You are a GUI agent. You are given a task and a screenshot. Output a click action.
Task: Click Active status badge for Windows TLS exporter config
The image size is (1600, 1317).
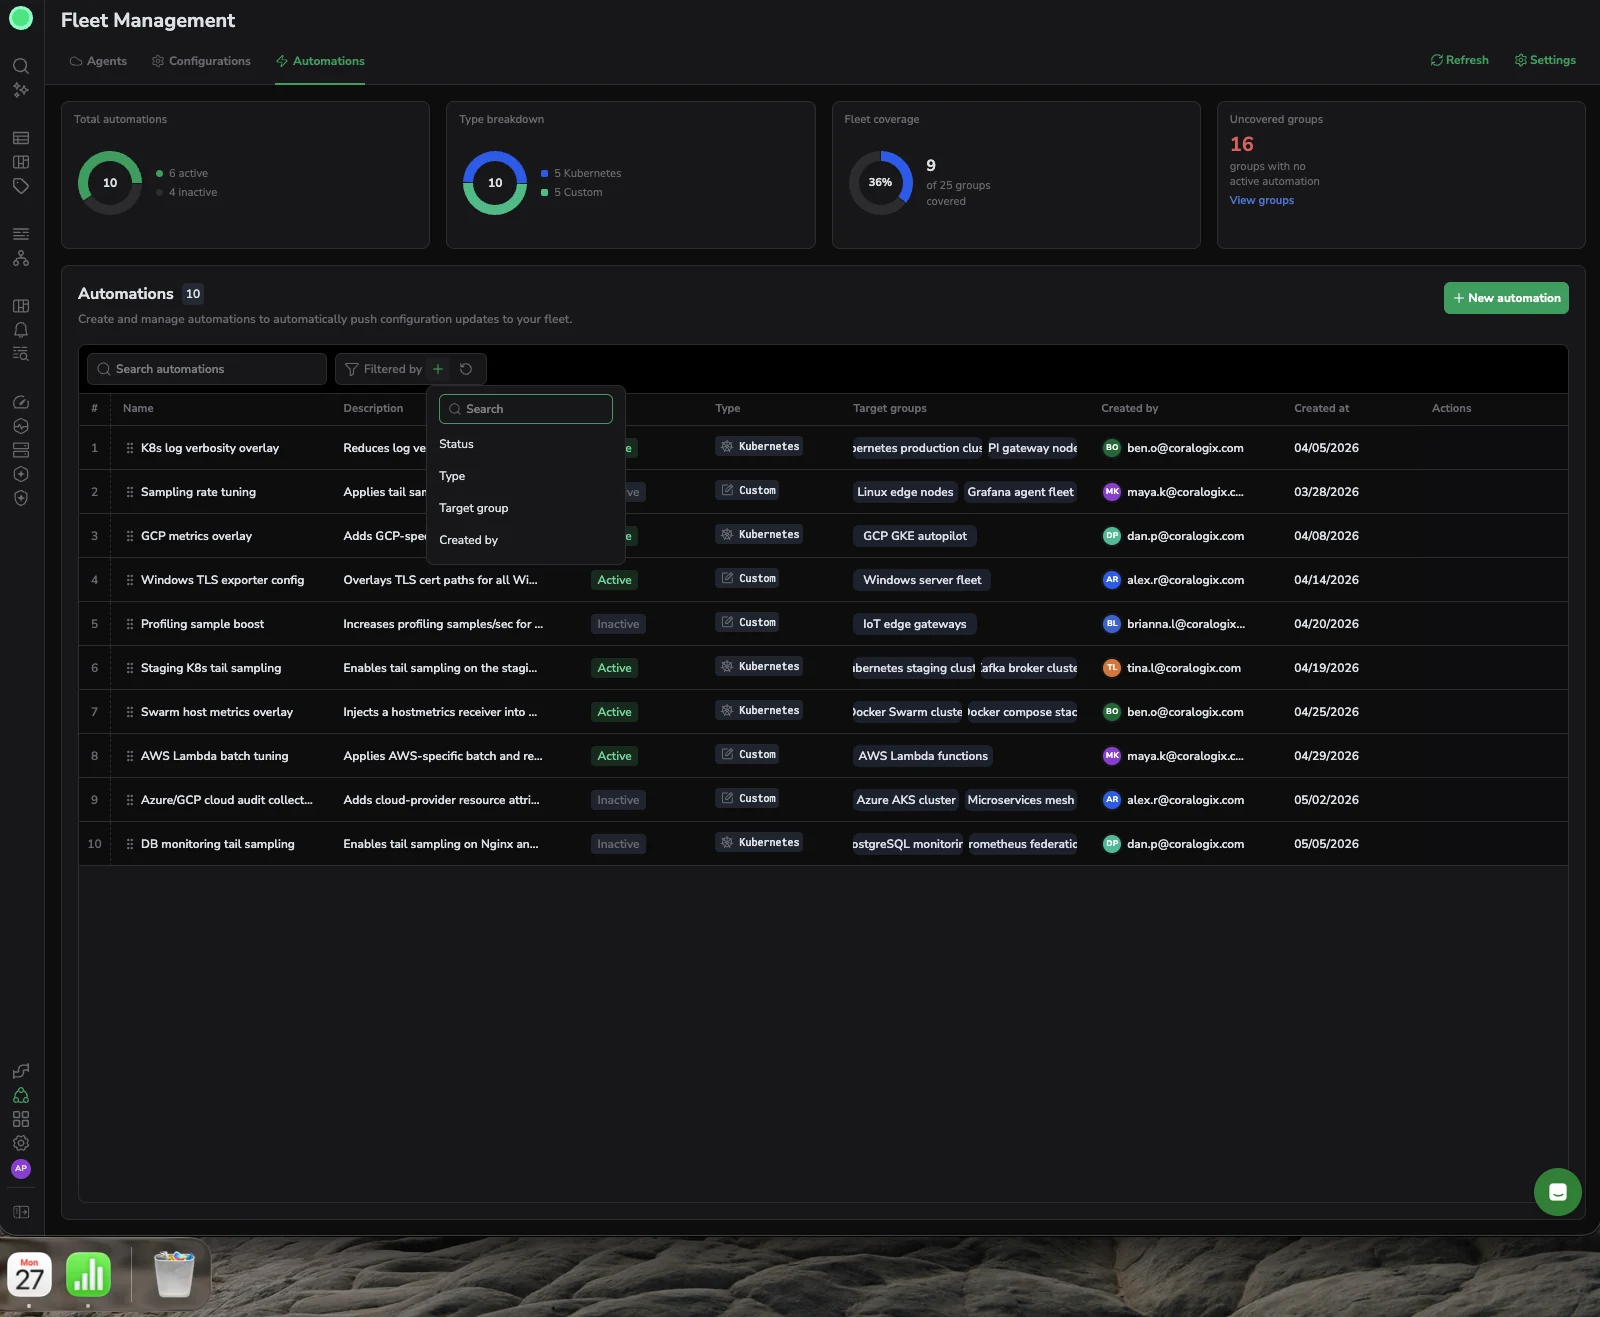pyautogui.click(x=614, y=580)
